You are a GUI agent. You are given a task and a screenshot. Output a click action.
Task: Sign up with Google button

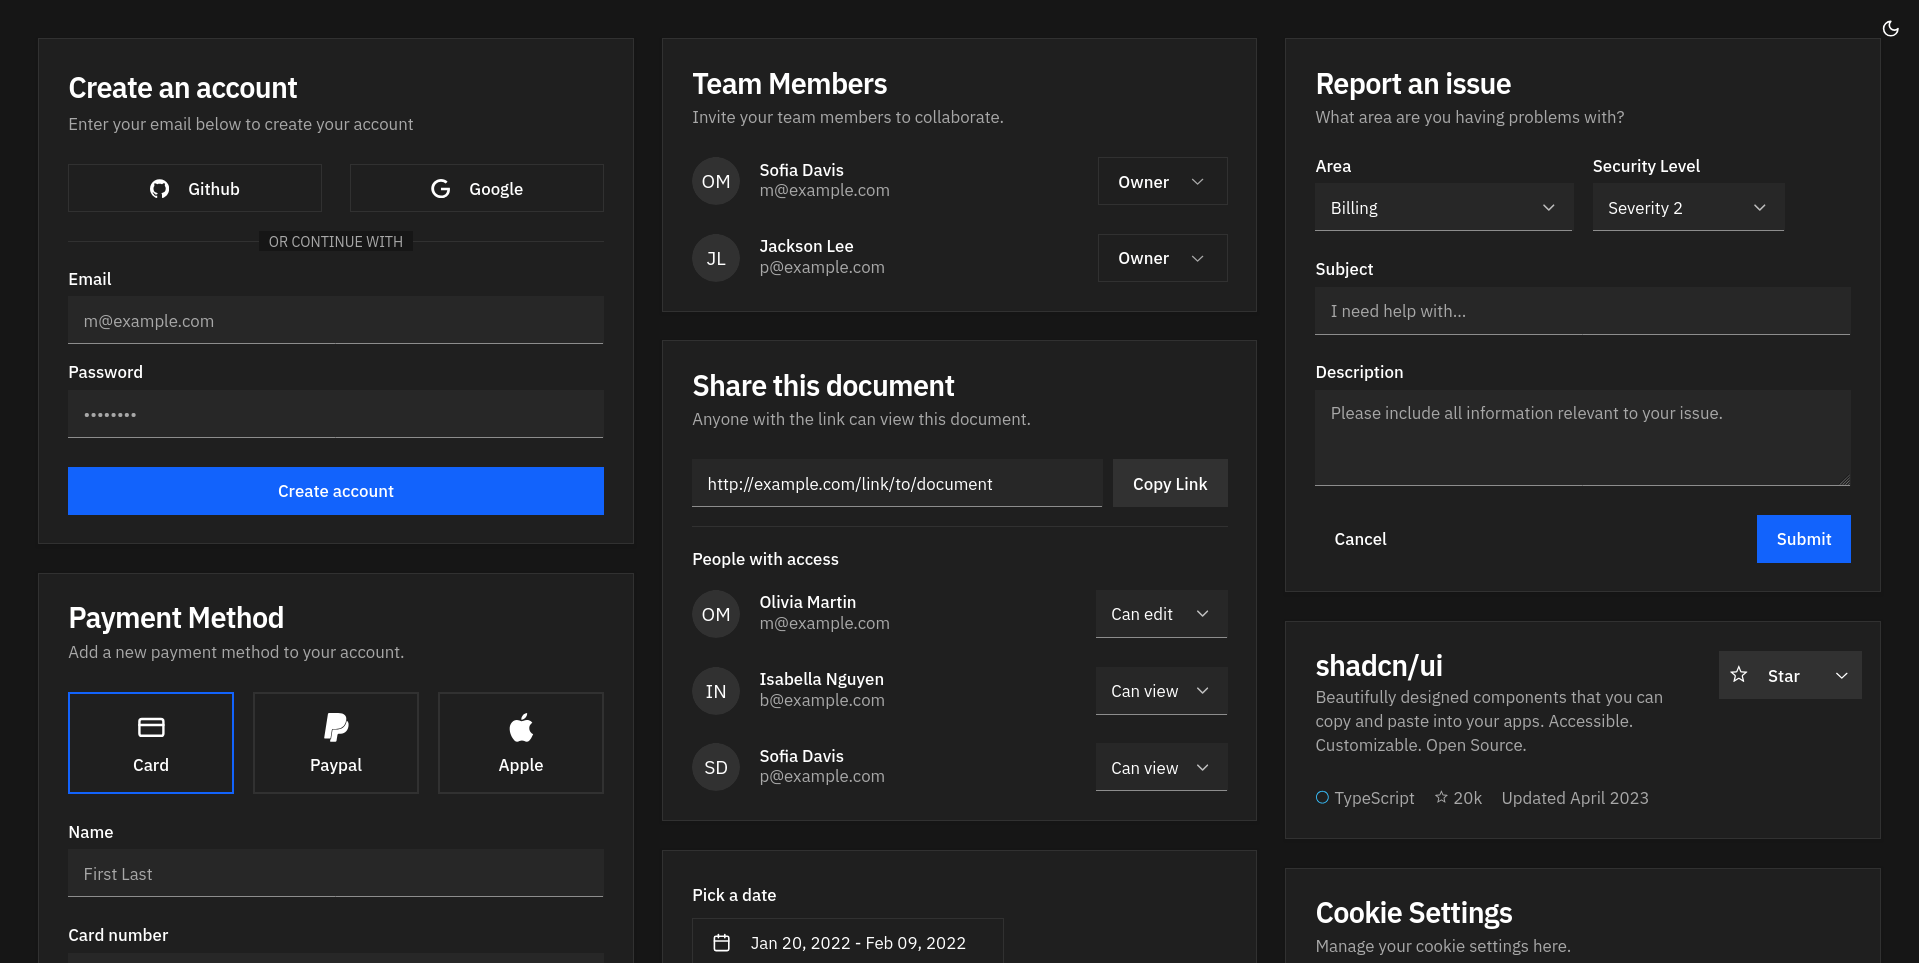(477, 188)
